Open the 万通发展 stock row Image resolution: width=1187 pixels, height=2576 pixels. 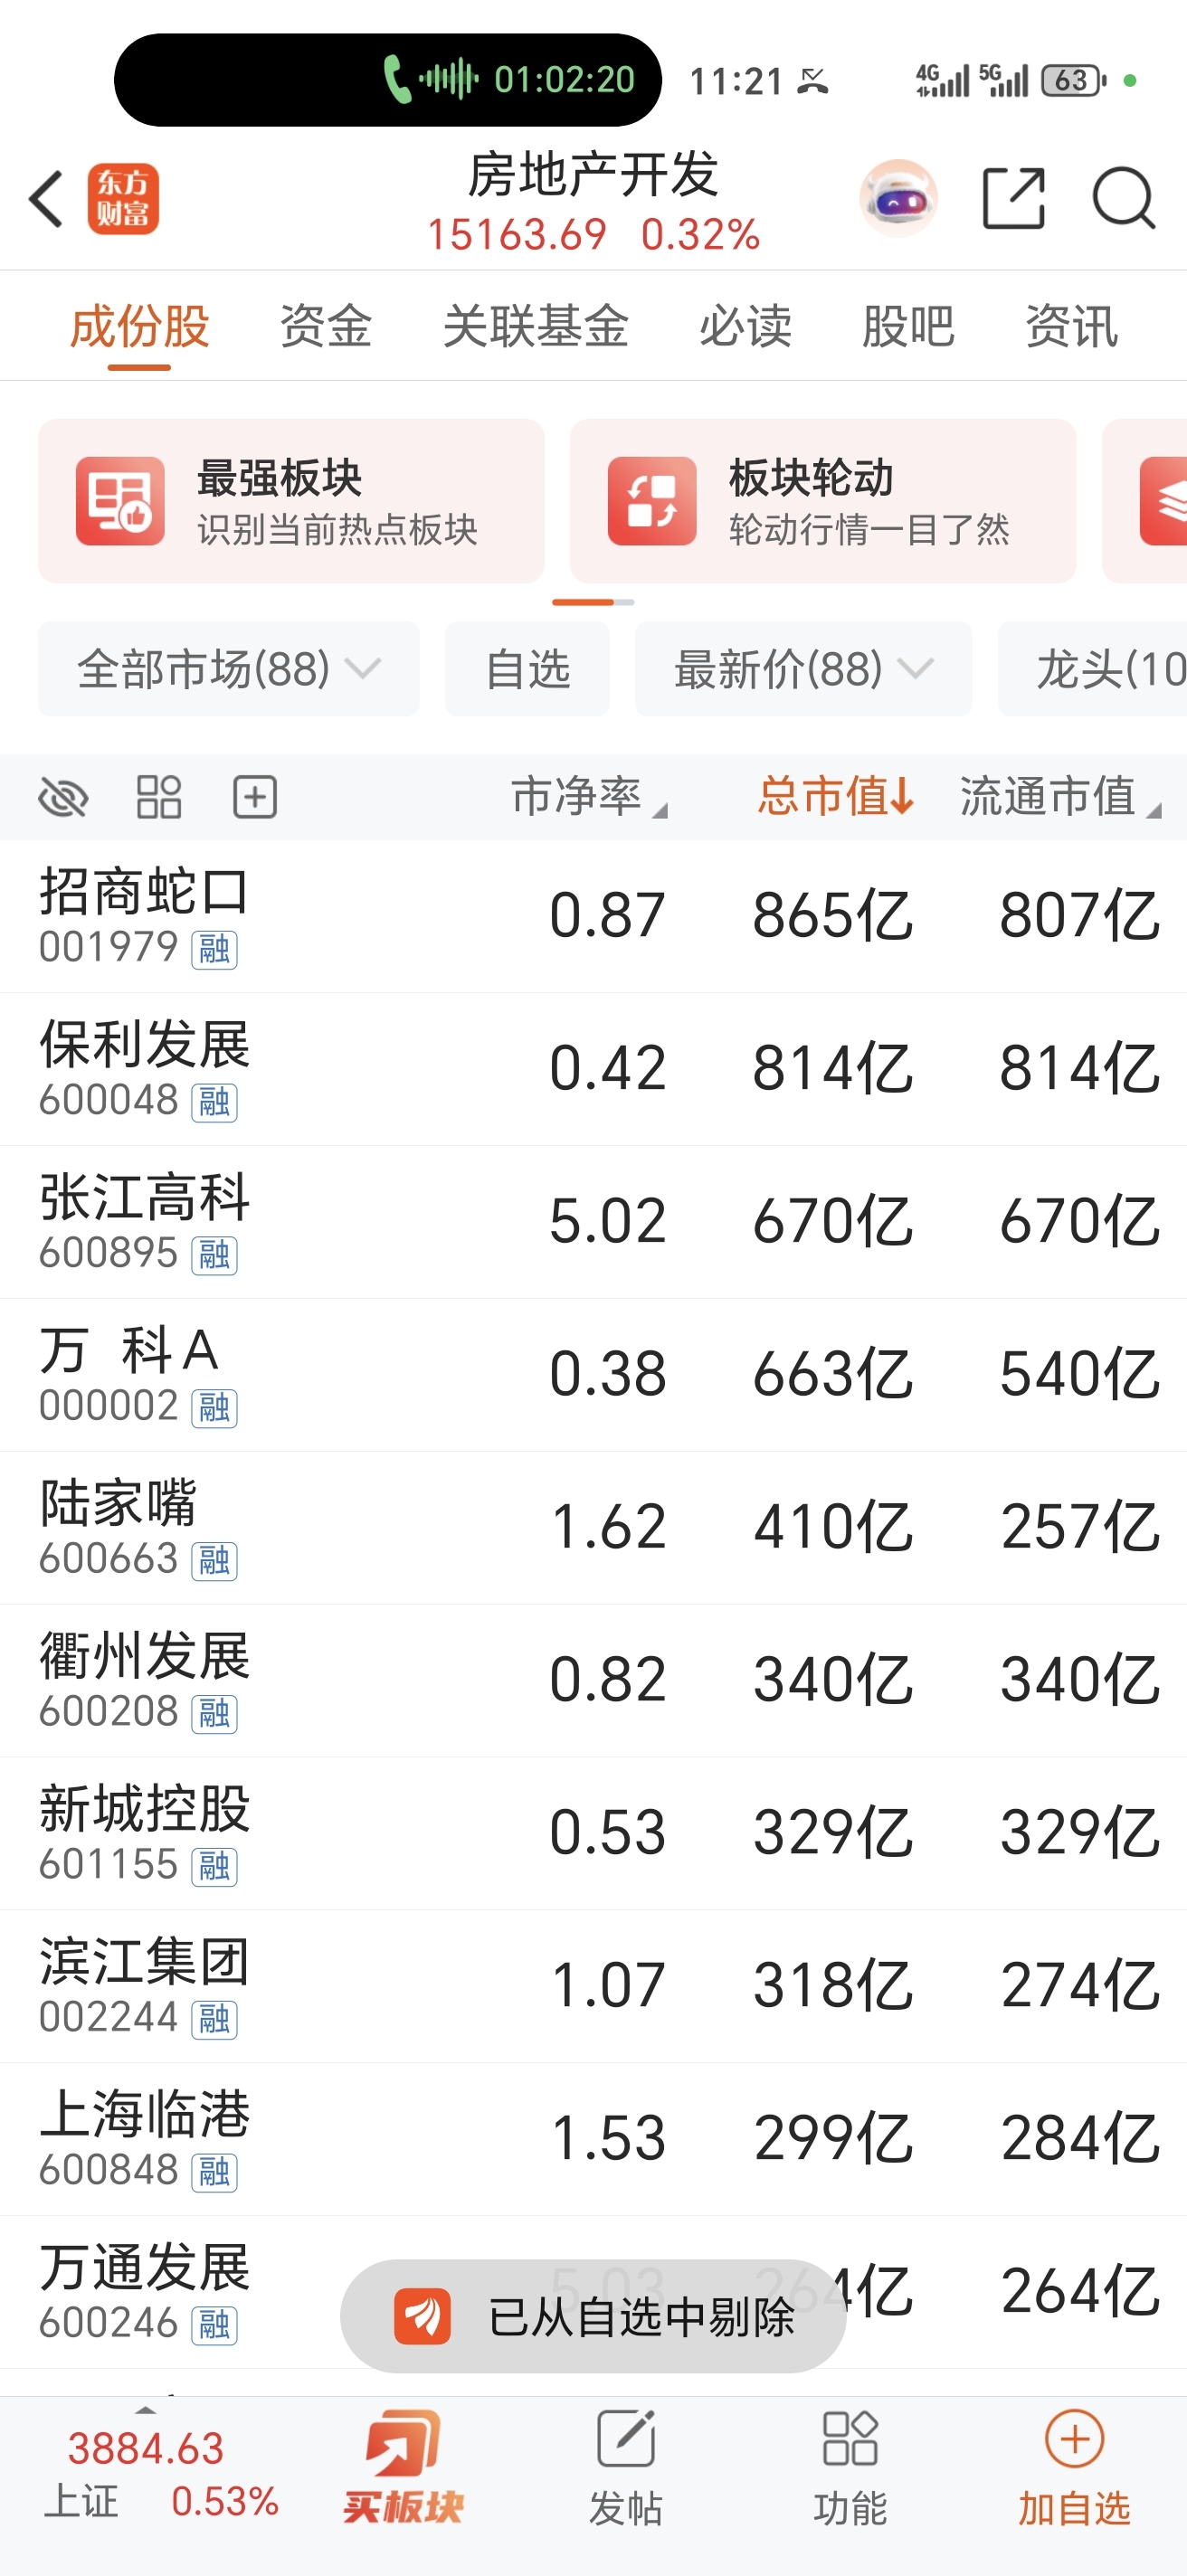[x=593, y=2293]
